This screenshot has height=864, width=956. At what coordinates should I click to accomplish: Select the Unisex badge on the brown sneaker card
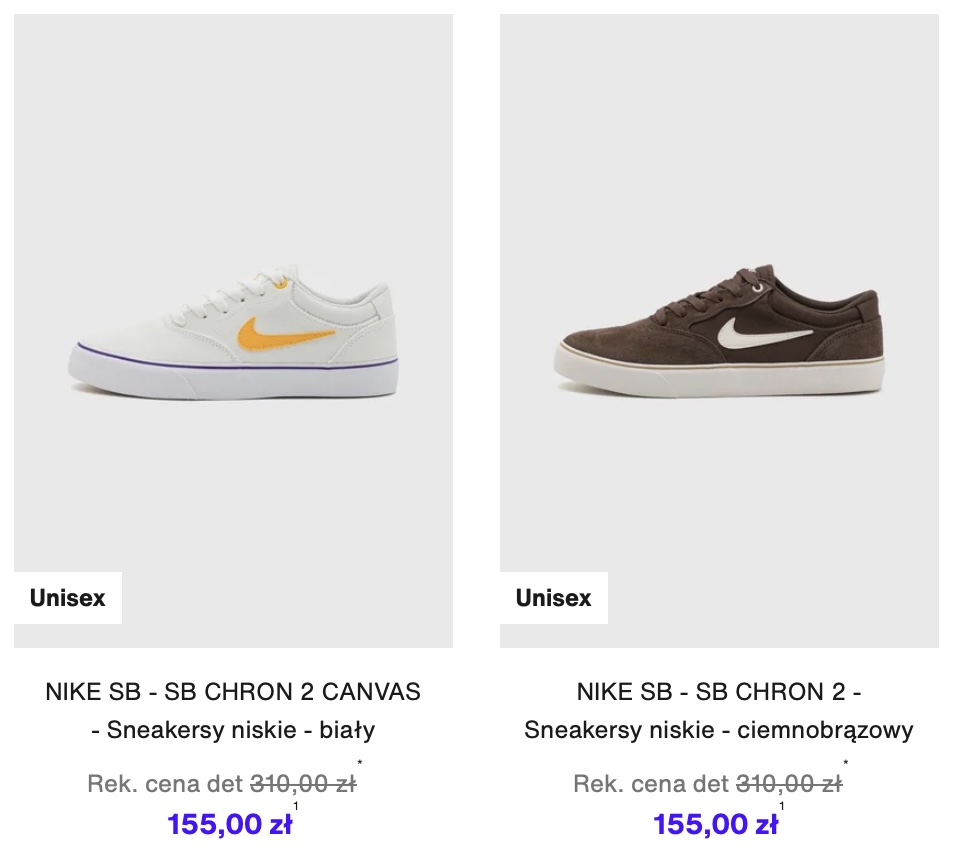(554, 598)
